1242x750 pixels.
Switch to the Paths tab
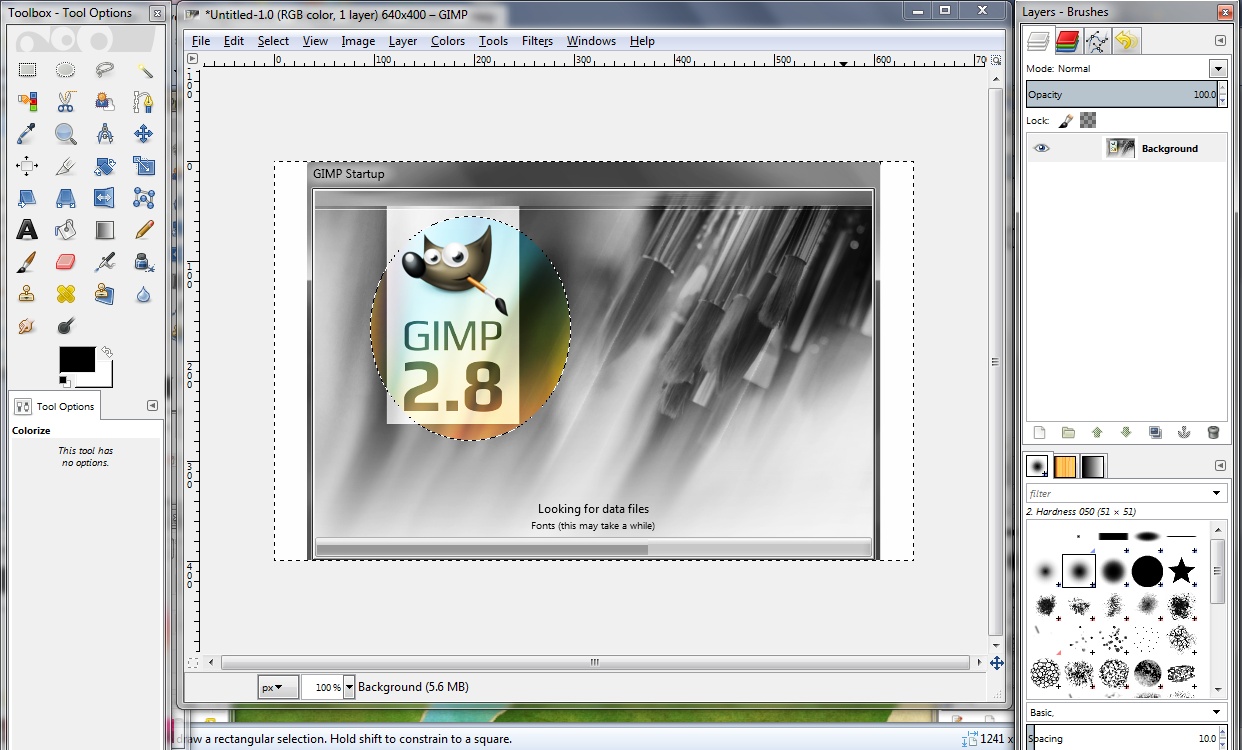coord(1097,41)
